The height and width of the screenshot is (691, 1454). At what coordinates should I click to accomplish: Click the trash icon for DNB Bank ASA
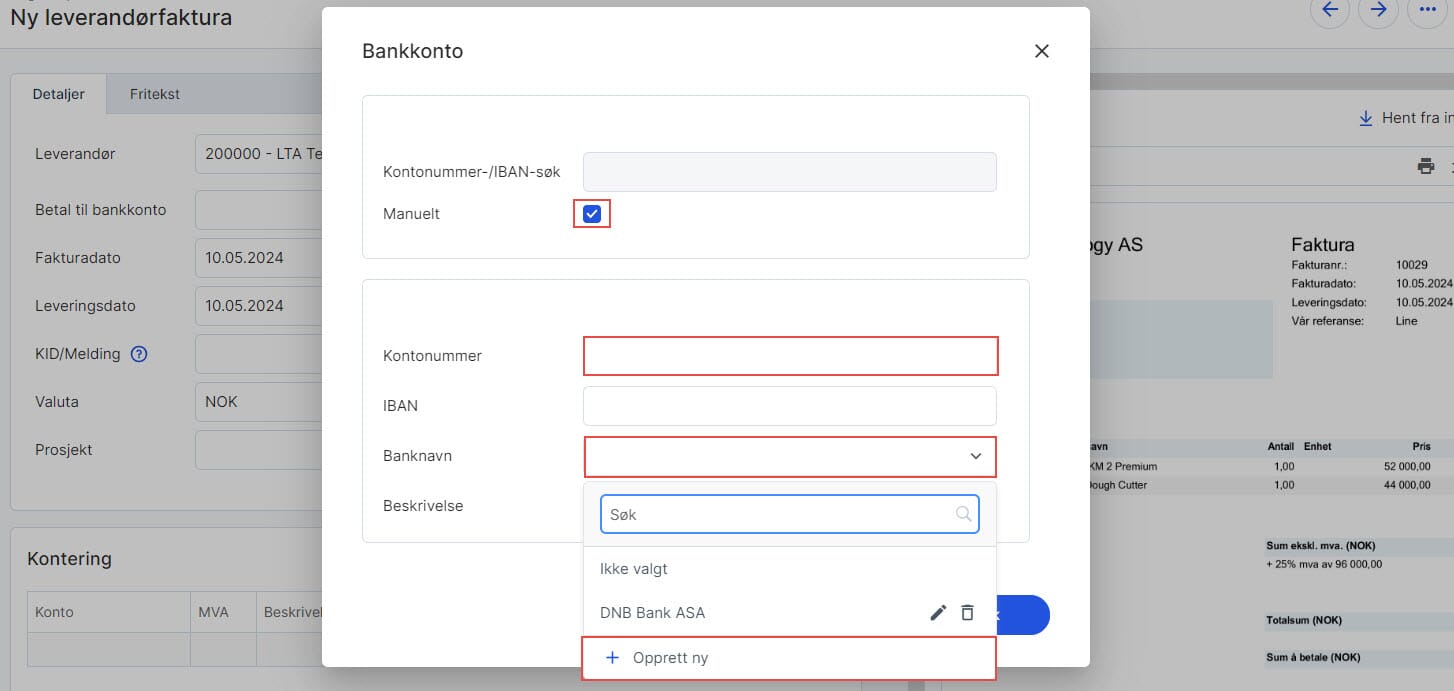click(967, 613)
